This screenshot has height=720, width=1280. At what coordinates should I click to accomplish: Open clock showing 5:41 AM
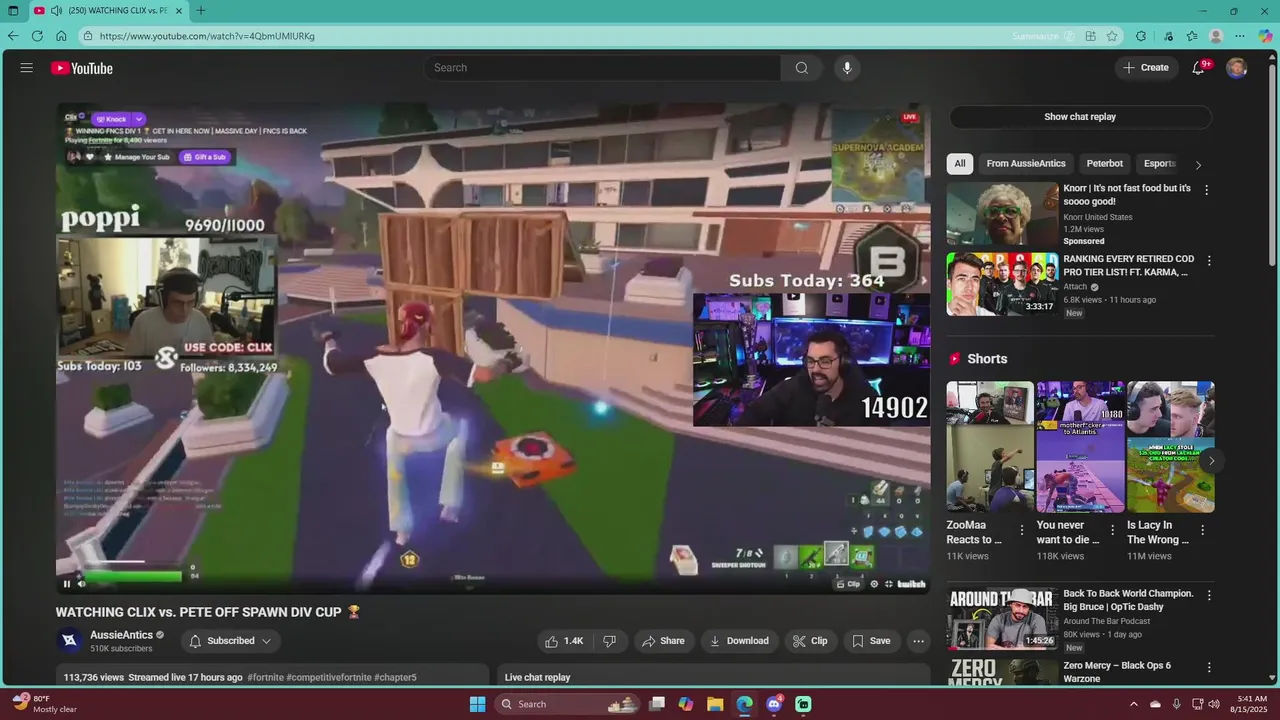pos(1251,704)
